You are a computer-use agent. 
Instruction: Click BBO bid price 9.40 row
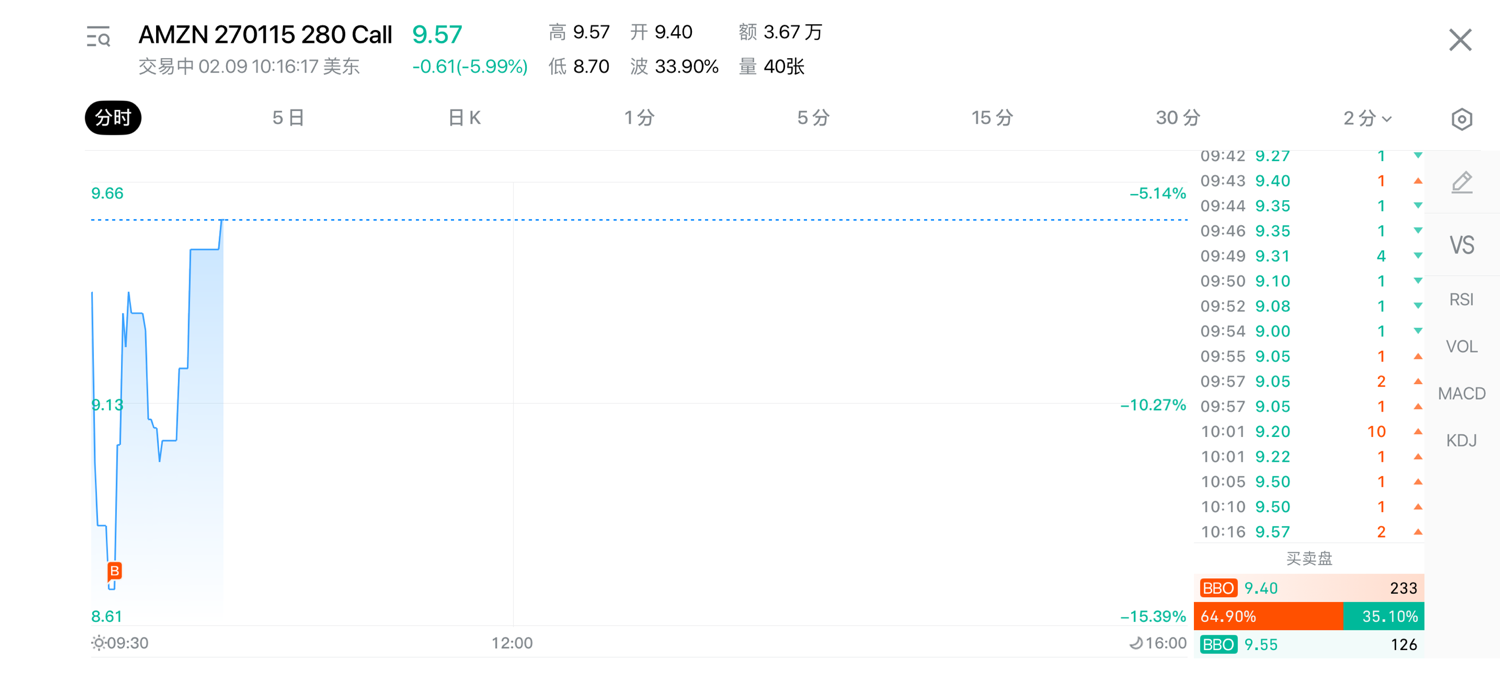[1309, 588]
